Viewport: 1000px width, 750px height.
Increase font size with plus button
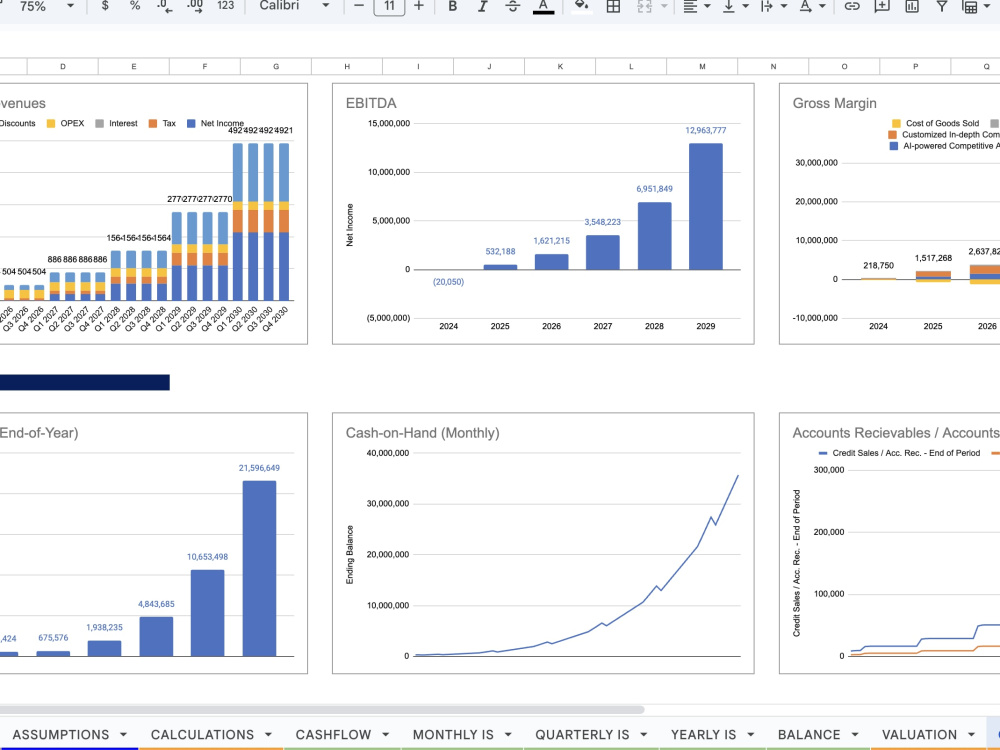[x=418, y=6]
